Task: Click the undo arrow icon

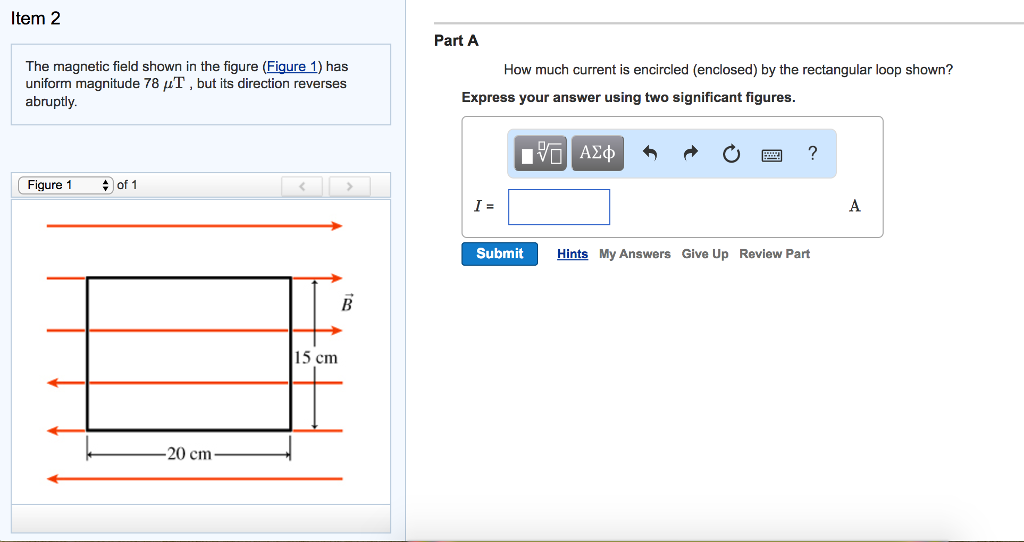Action: (649, 153)
